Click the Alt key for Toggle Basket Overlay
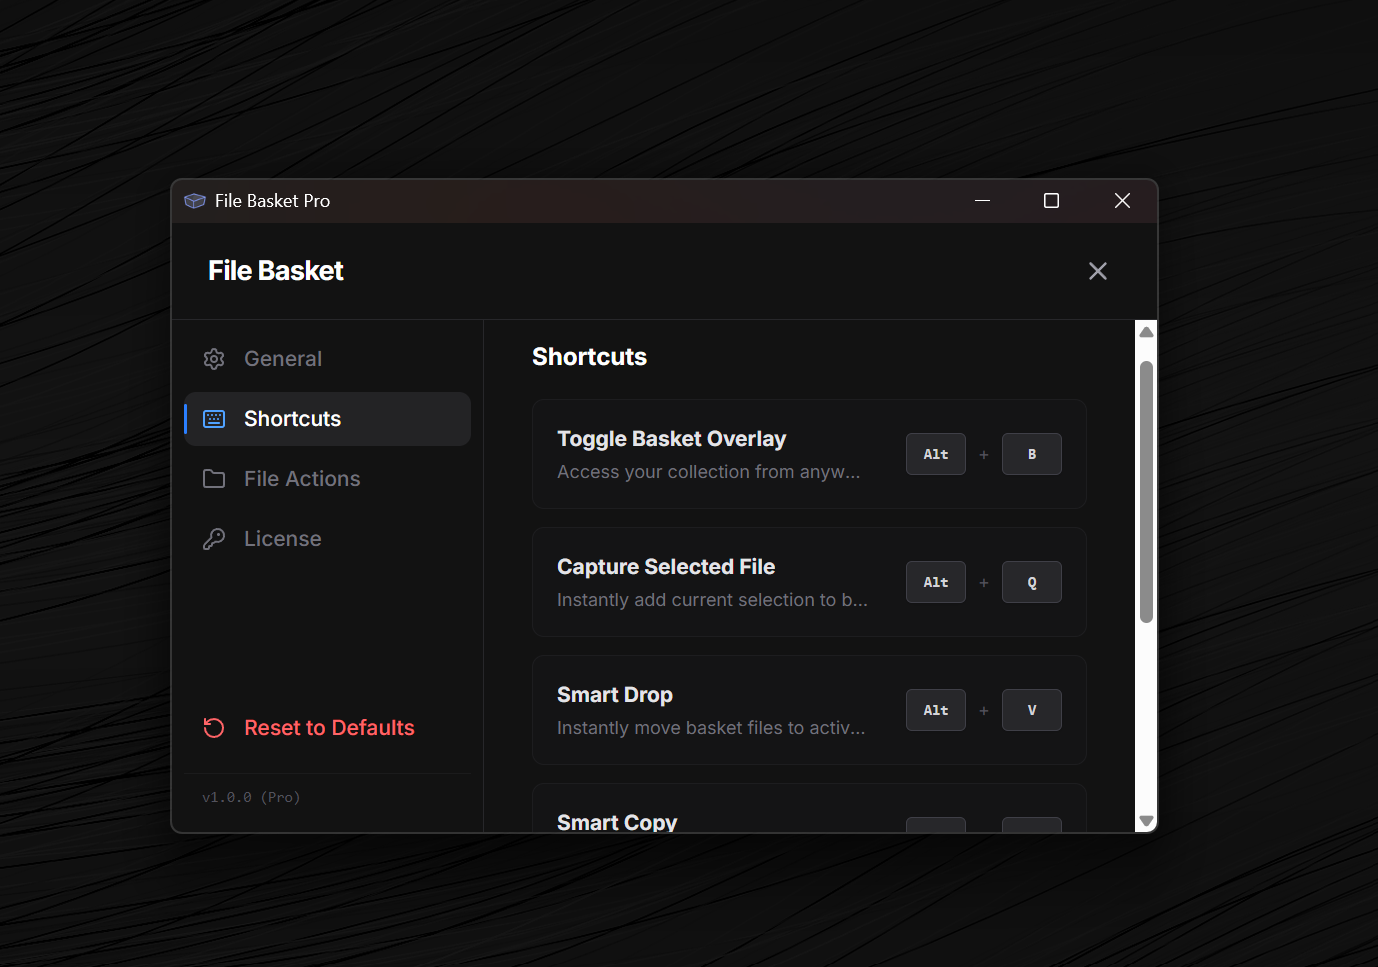Screen dimensions: 1378x967 tap(936, 454)
